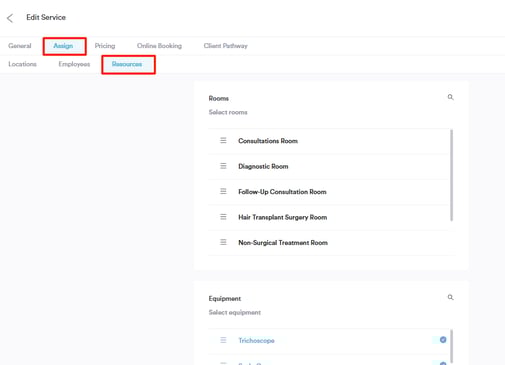Switch to the Client Pathway tab

[x=226, y=46]
